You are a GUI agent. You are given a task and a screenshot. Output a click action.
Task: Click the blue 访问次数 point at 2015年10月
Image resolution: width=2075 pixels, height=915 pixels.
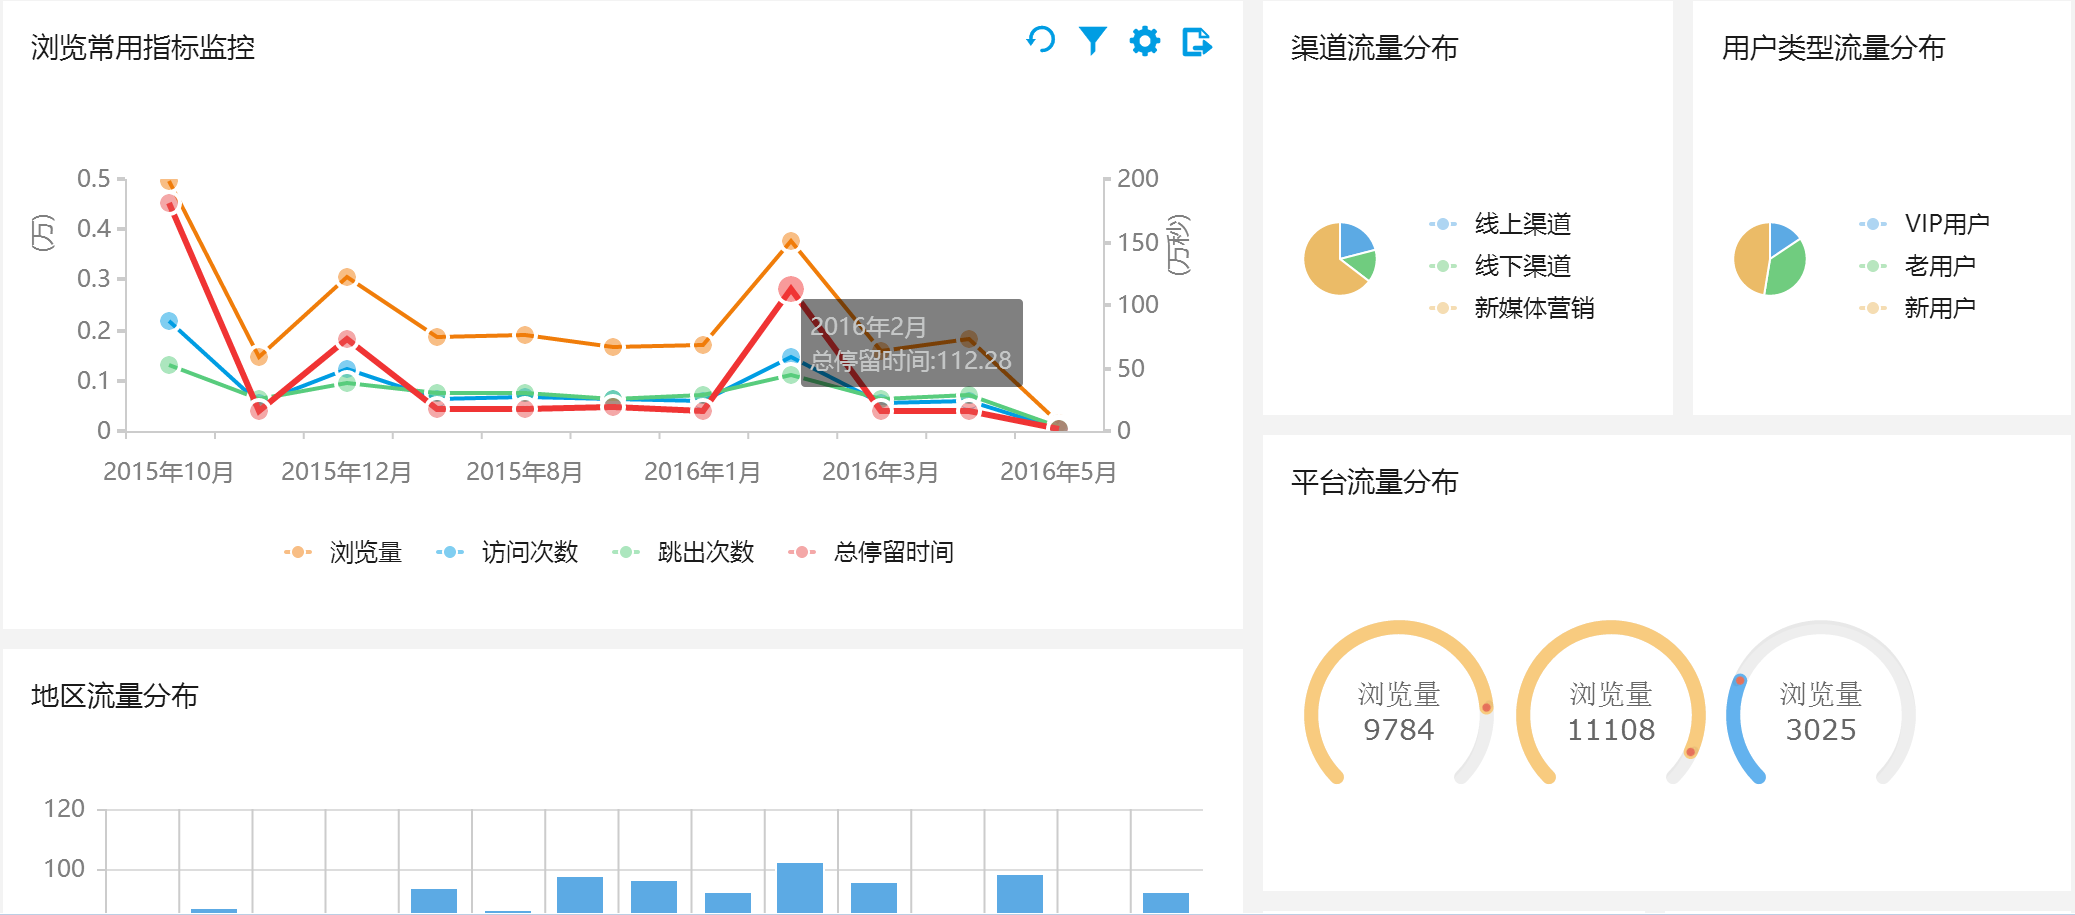(x=169, y=321)
